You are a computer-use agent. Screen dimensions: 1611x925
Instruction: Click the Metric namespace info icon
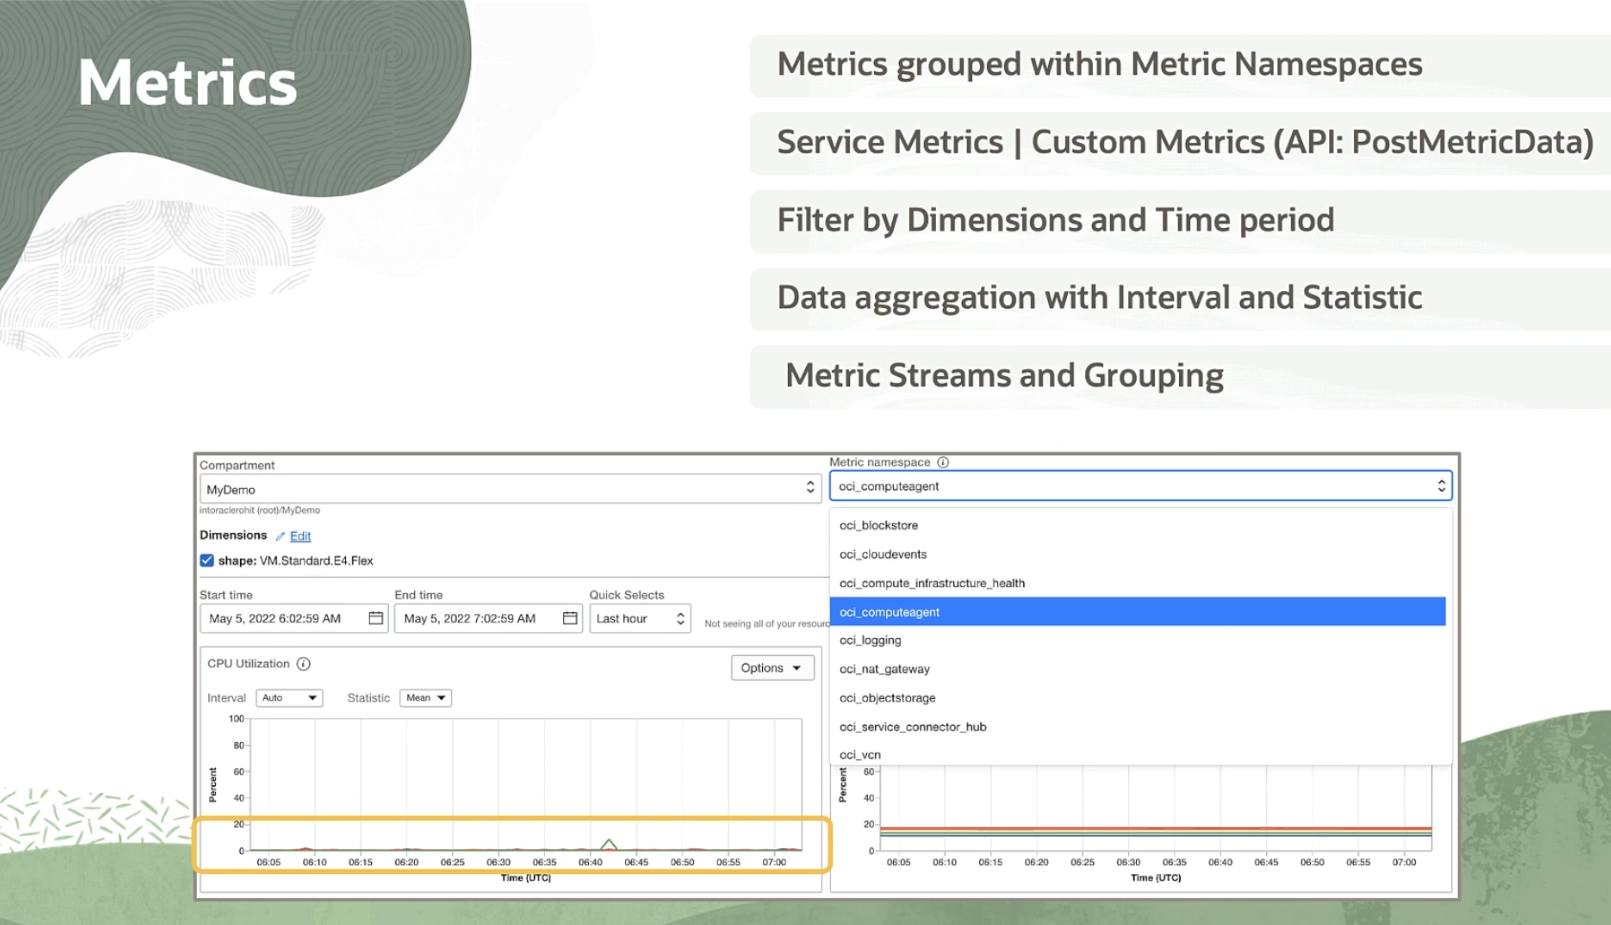[x=943, y=462]
